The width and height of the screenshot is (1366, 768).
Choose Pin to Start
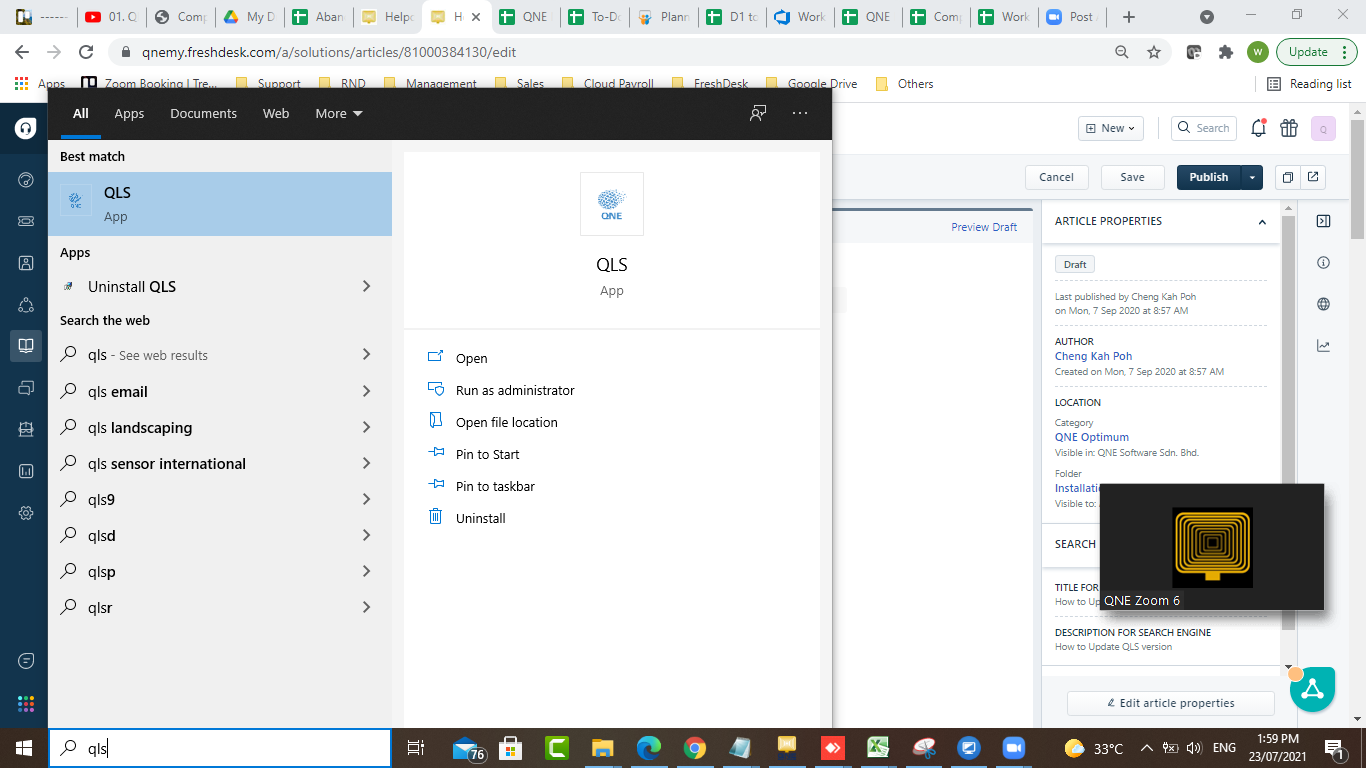coord(488,454)
